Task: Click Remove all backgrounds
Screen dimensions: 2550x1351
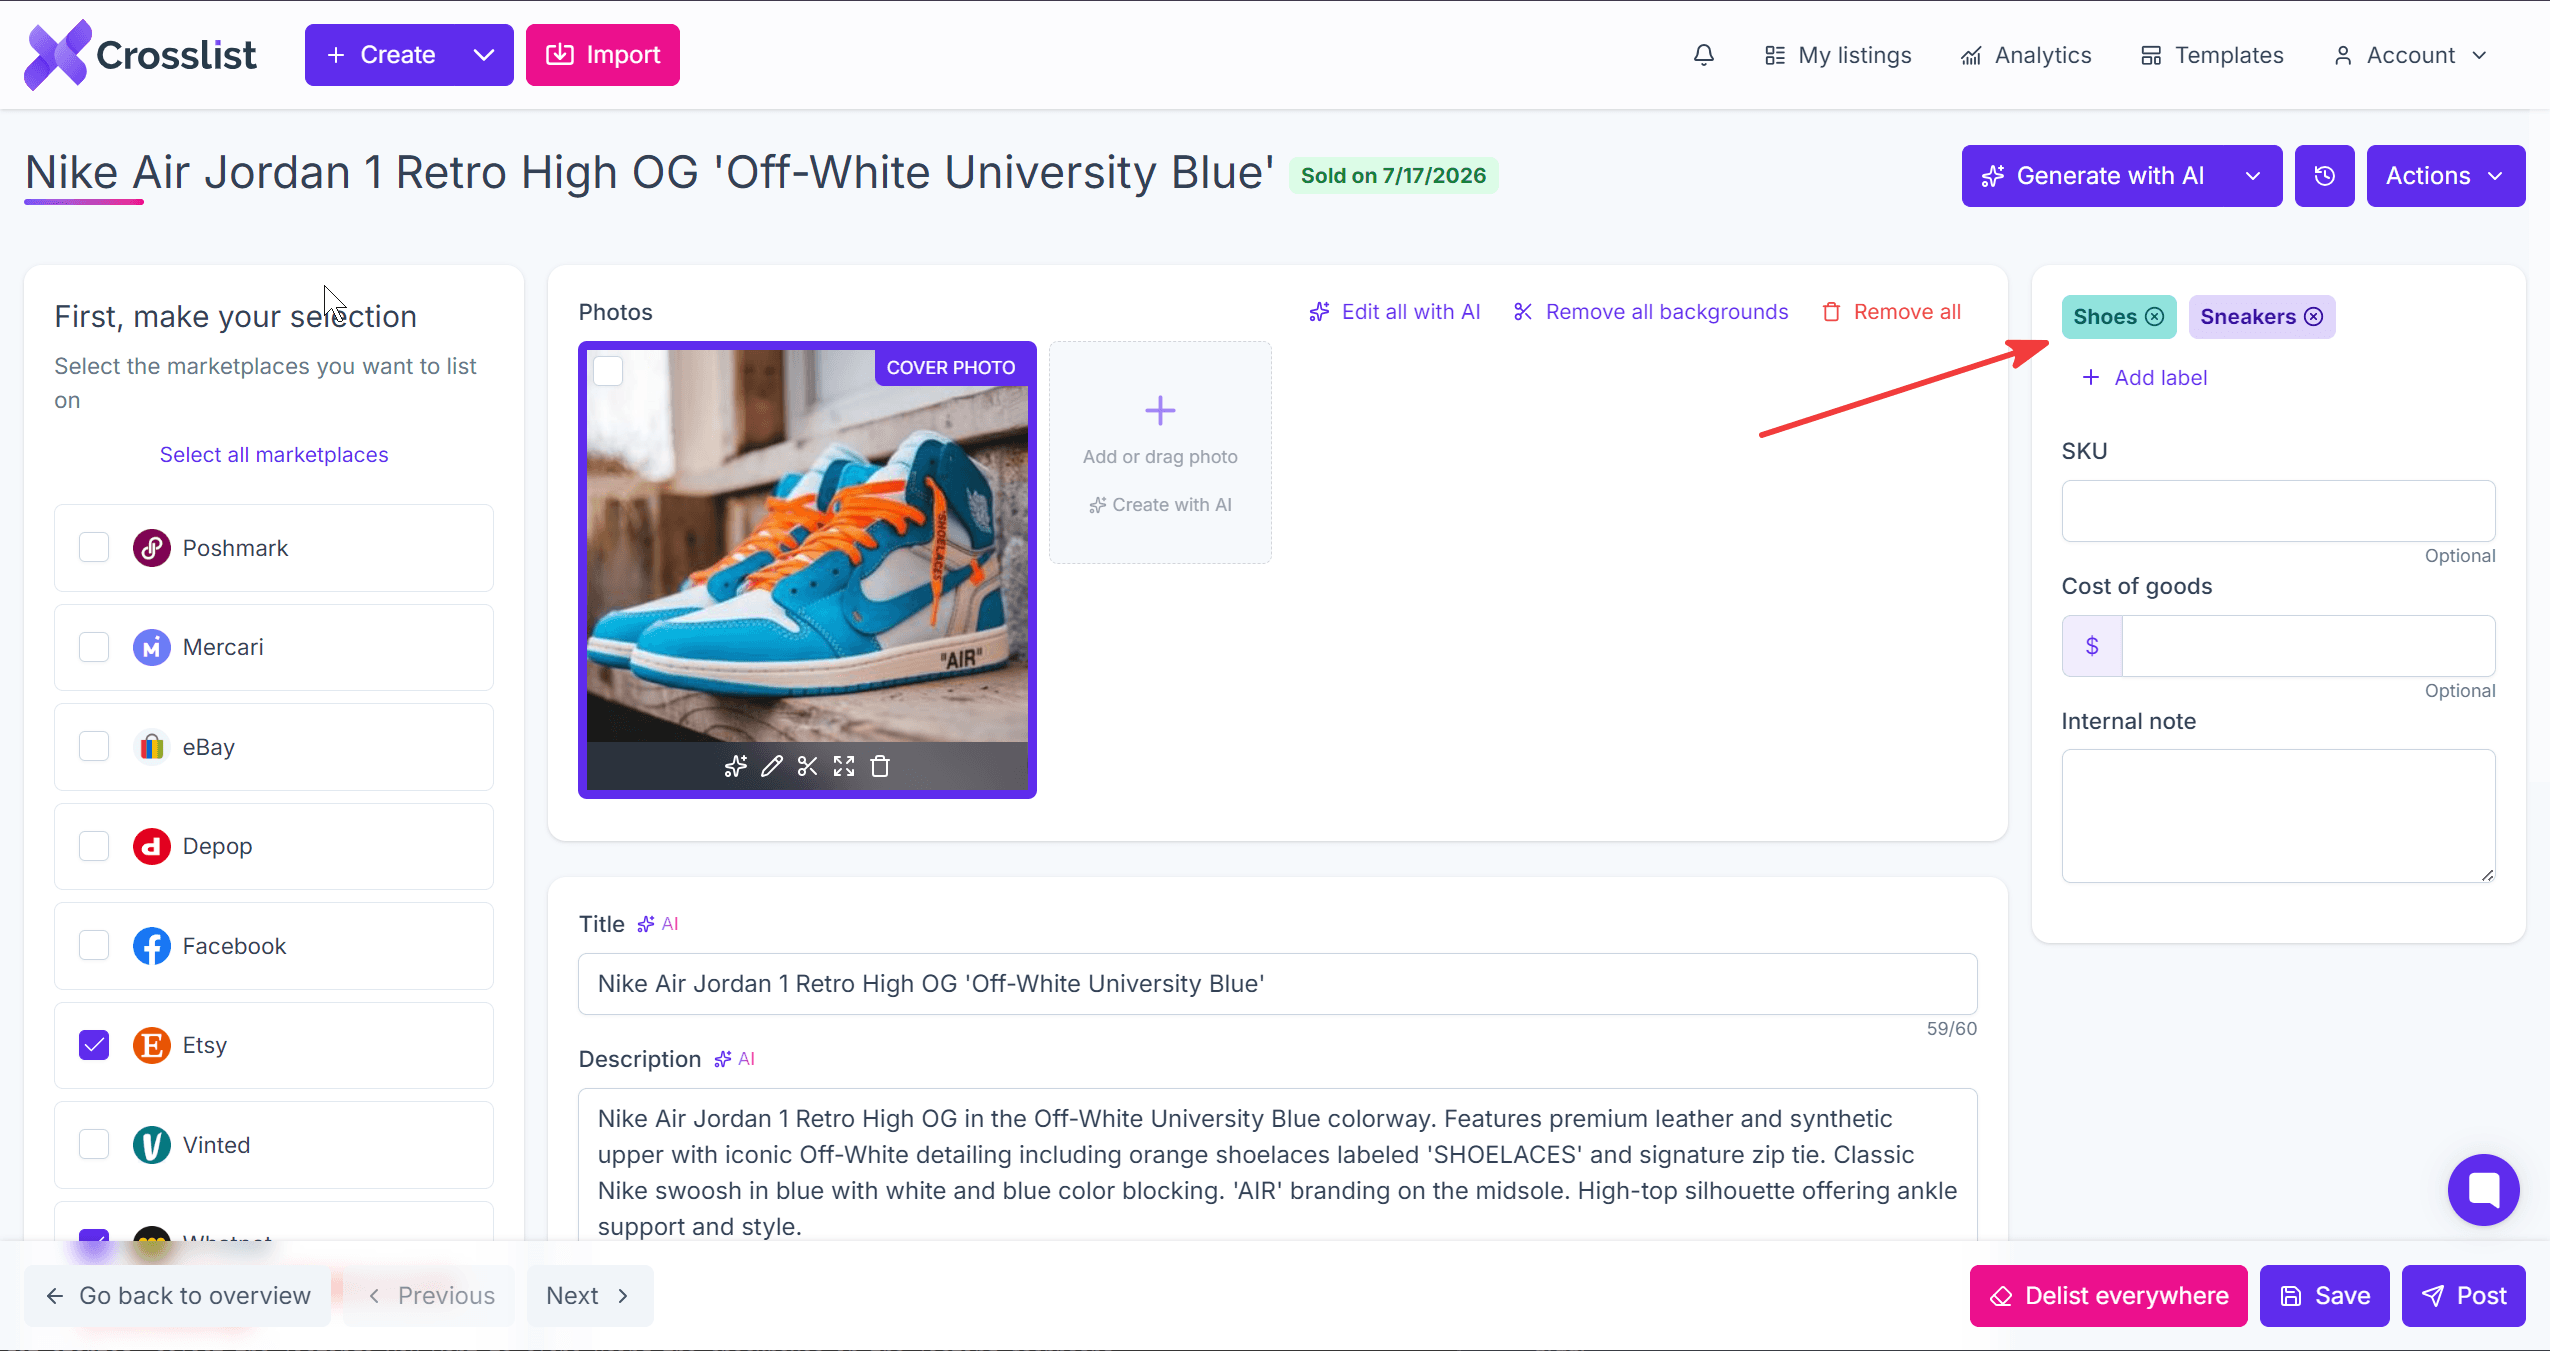Action: [1651, 312]
